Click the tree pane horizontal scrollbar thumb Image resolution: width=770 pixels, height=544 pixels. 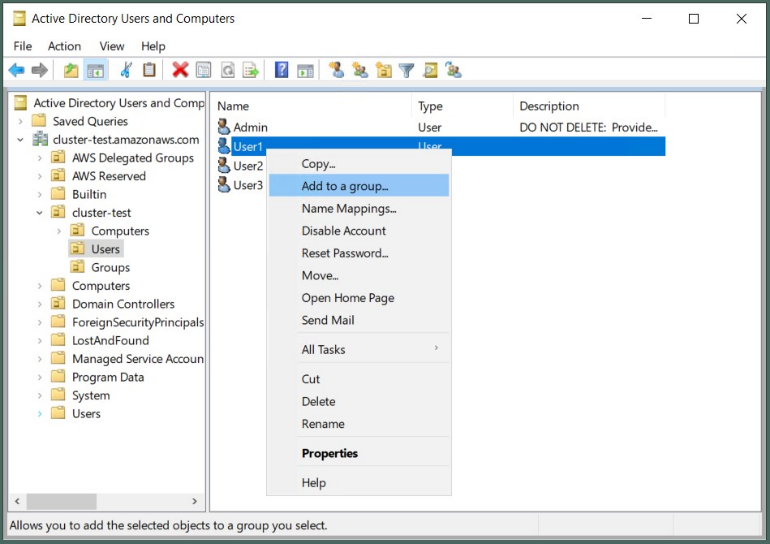(61, 501)
